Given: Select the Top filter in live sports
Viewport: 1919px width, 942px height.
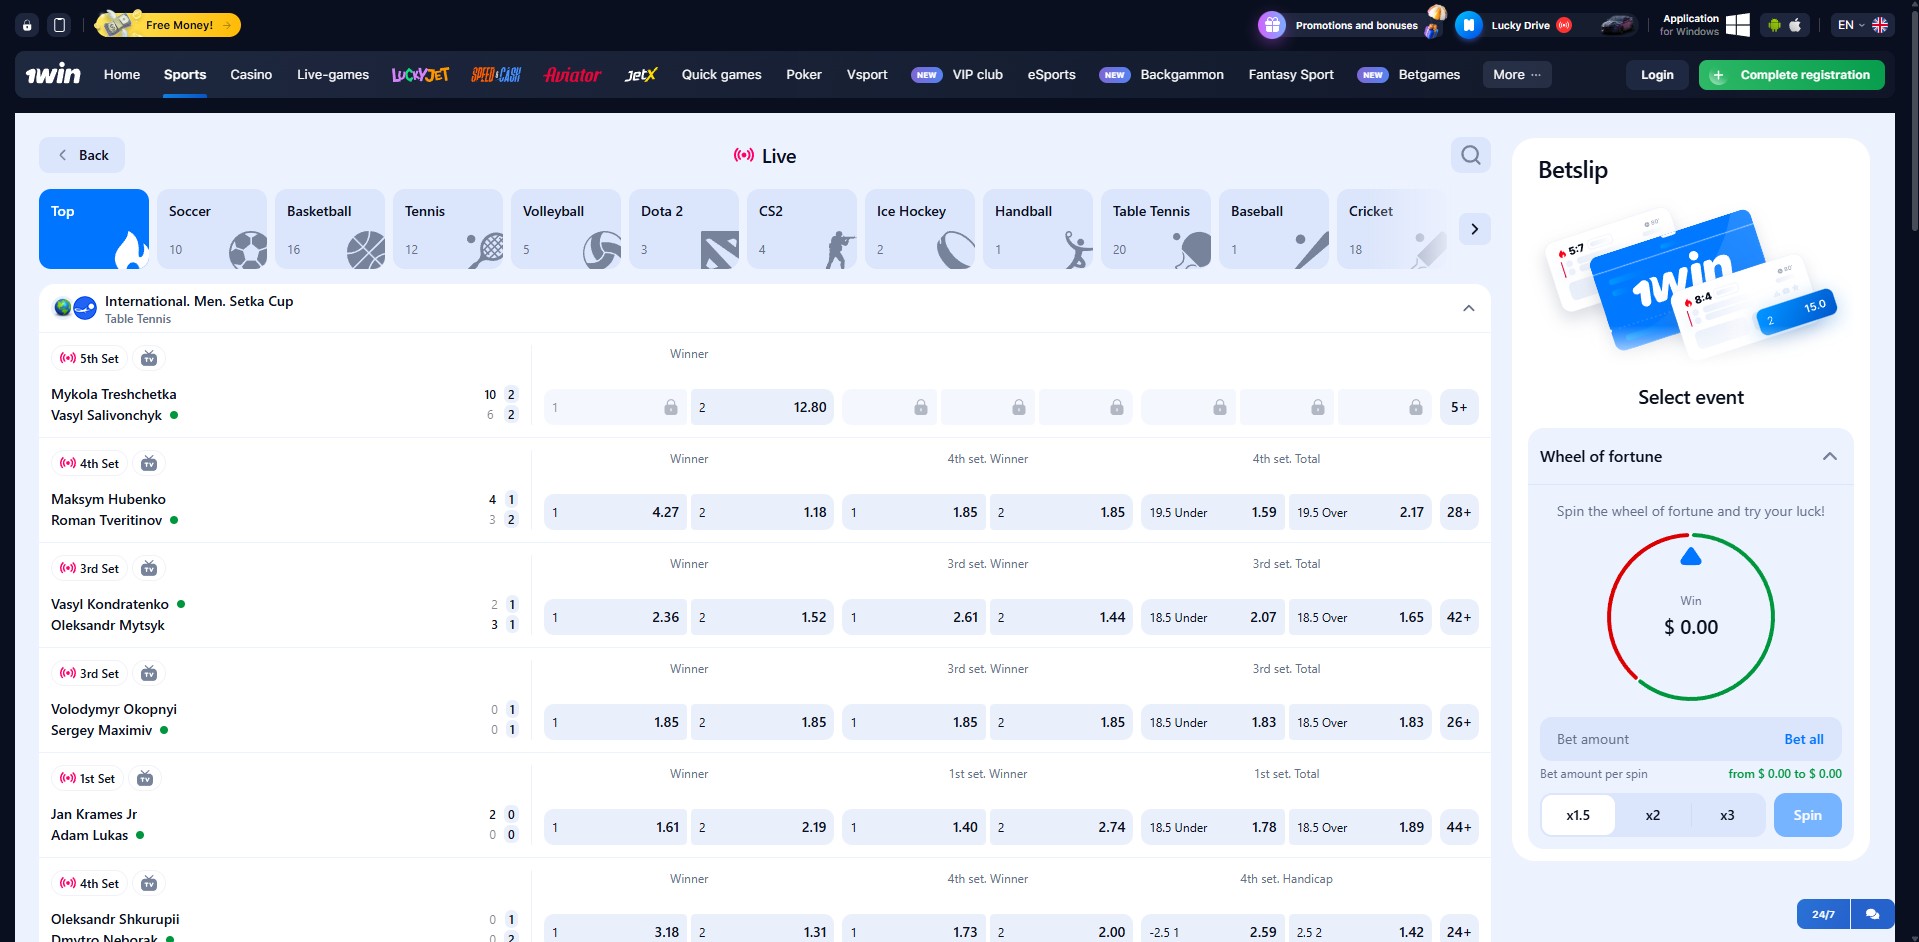Looking at the screenshot, I should (93, 228).
